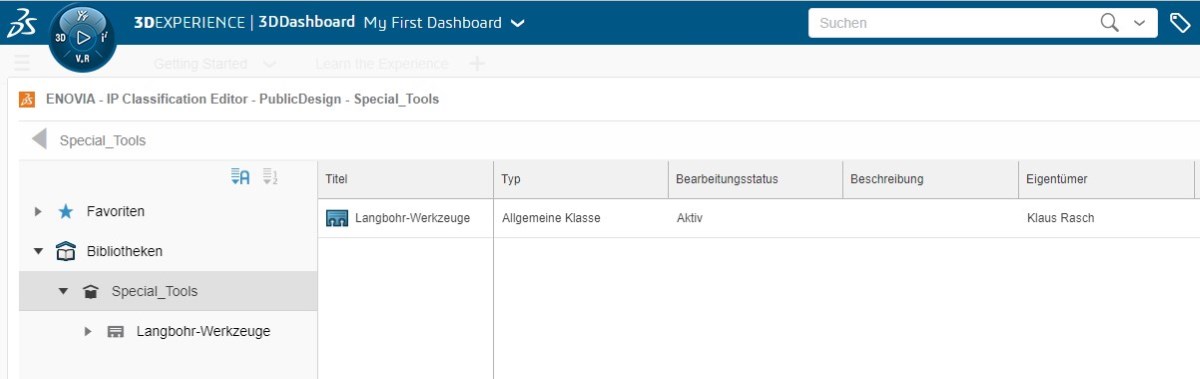Open the 3D compass app launcher
The height and width of the screenshot is (379, 1200).
[x=83, y=37]
